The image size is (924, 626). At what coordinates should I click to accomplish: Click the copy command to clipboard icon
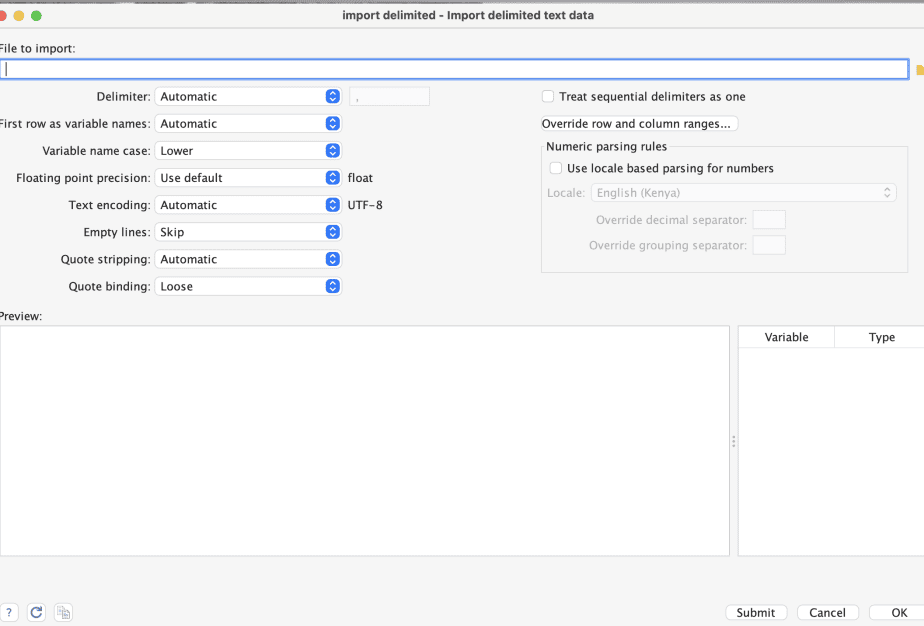[63, 612]
